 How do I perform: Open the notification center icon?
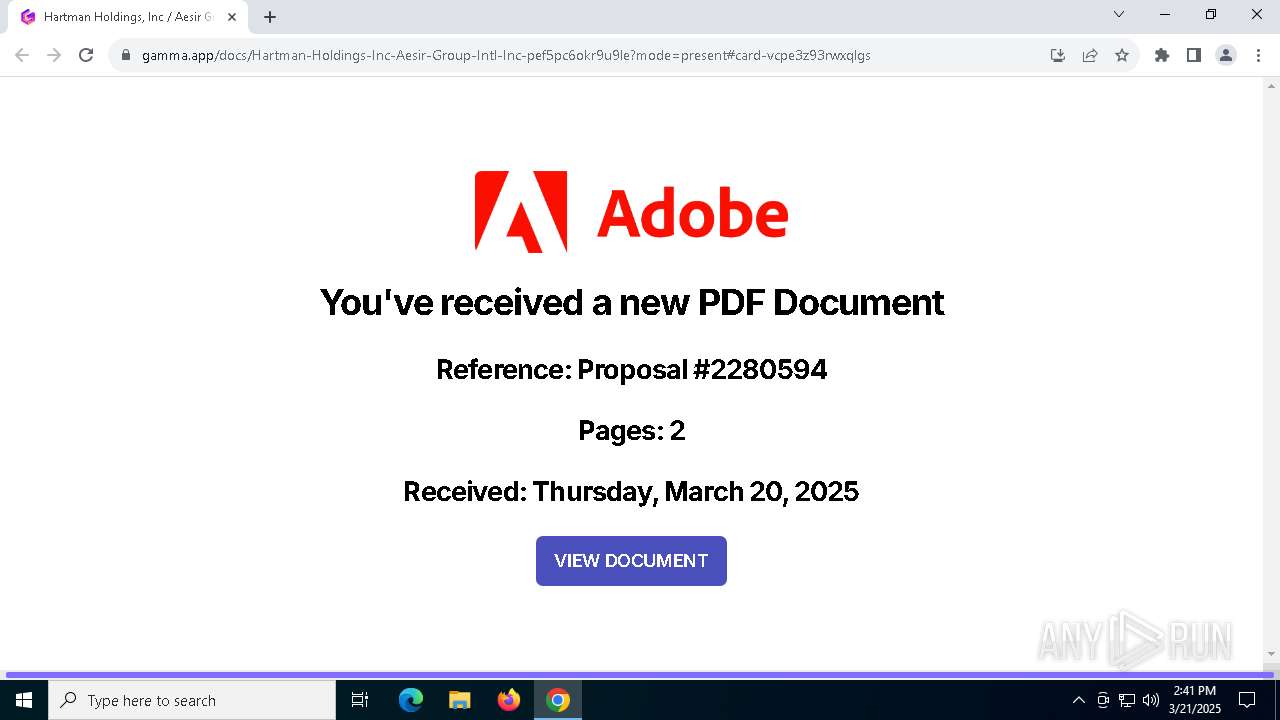[x=1247, y=700]
